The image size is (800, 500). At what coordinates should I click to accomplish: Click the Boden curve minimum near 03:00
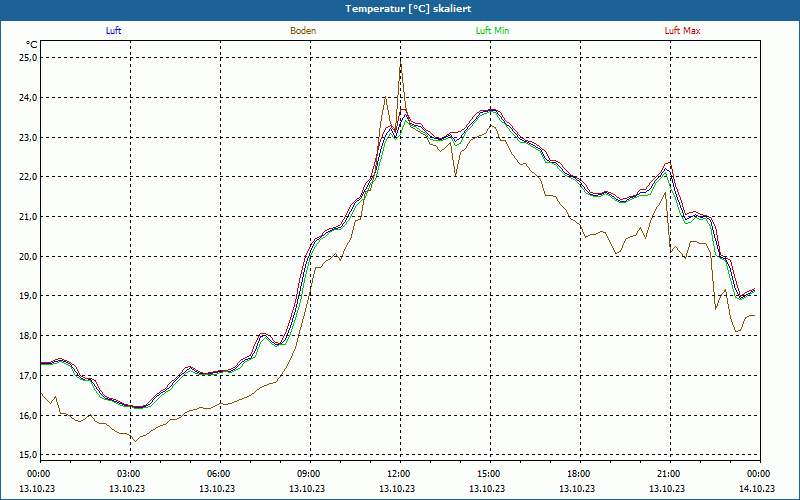pos(135,441)
